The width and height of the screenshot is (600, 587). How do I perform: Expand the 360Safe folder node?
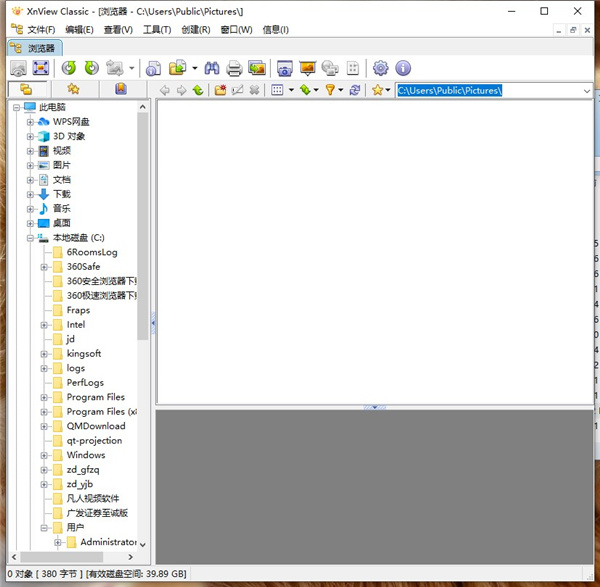click(x=44, y=267)
